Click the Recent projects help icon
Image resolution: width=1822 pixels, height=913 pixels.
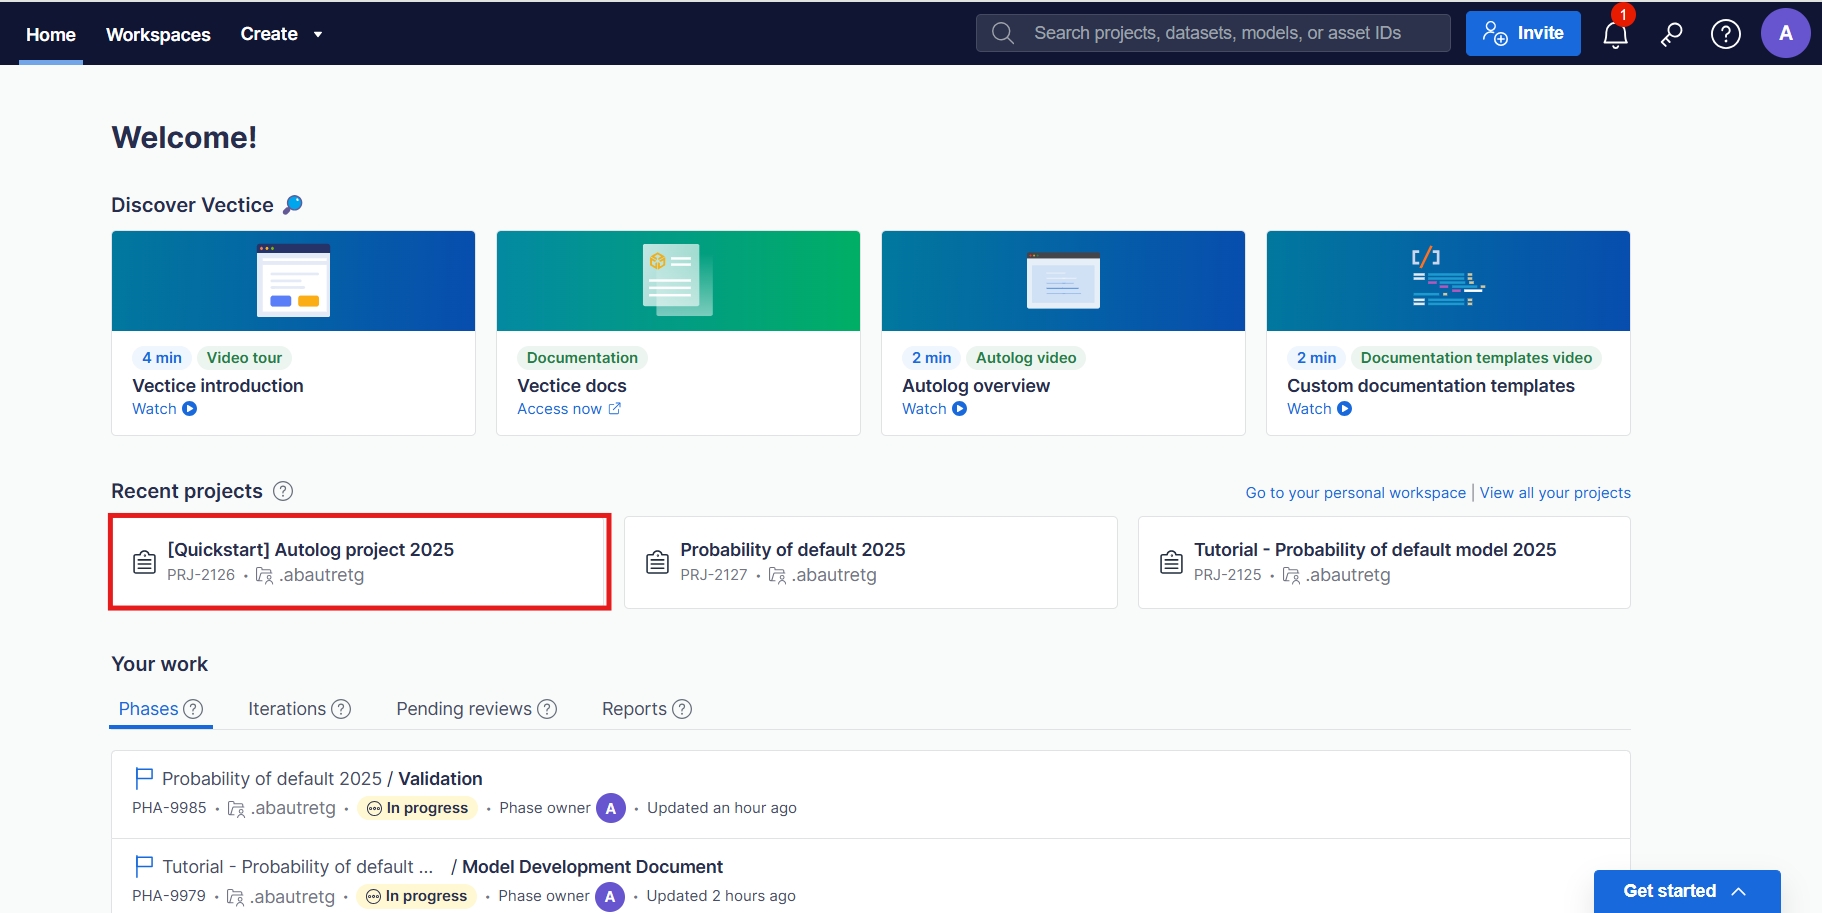pyautogui.click(x=283, y=491)
